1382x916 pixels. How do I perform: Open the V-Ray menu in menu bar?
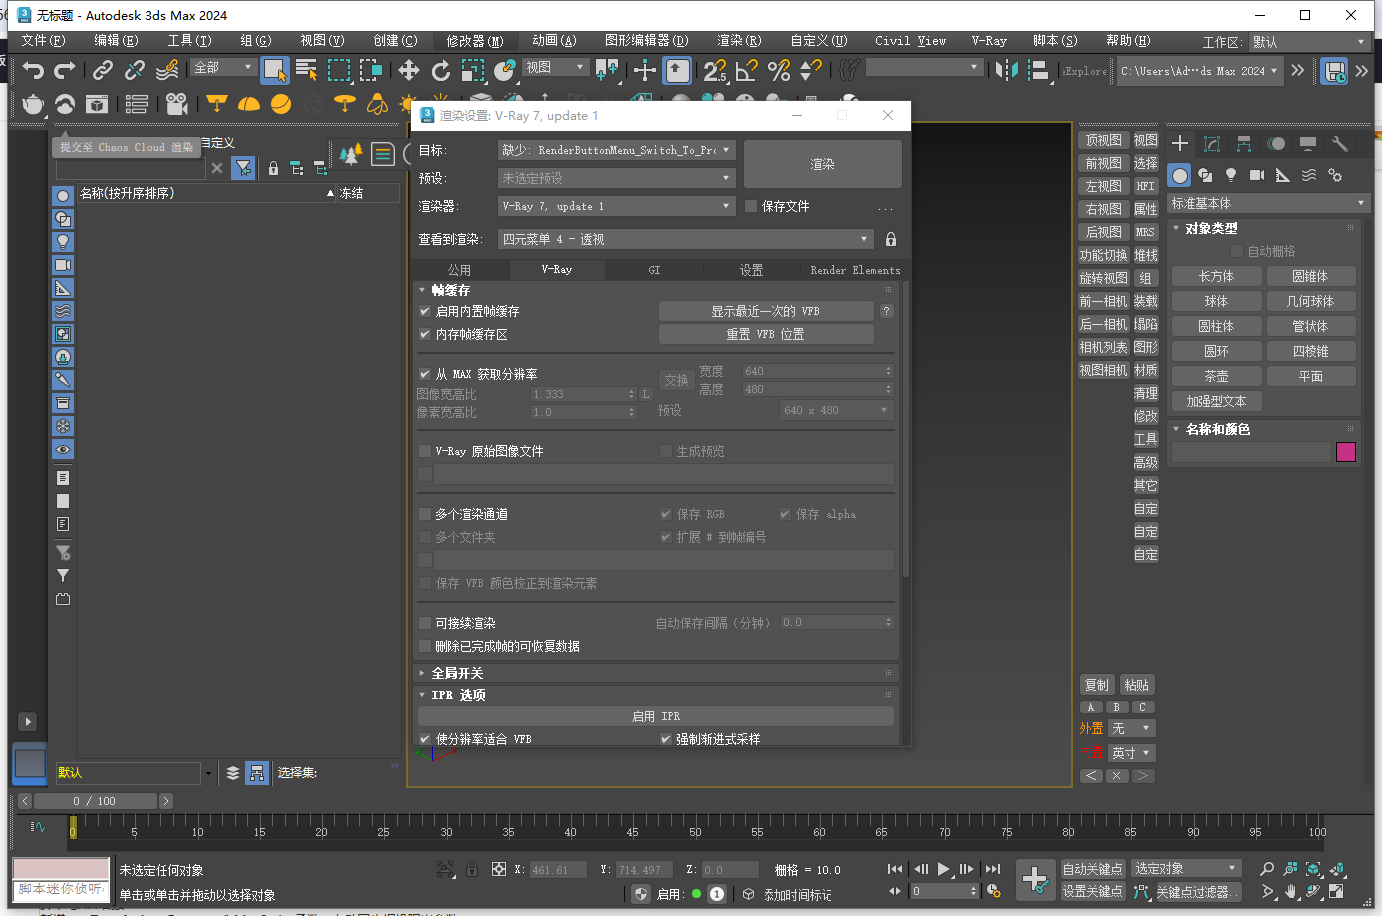pyautogui.click(x=989, y=41)
